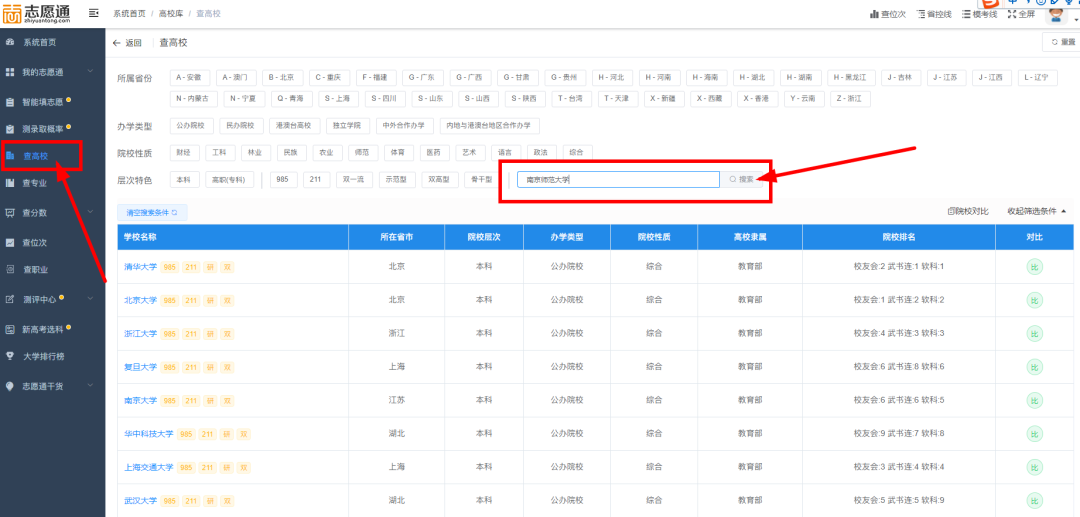Expand the 查分数 sidebar submenu

click(x=90, y=213)
